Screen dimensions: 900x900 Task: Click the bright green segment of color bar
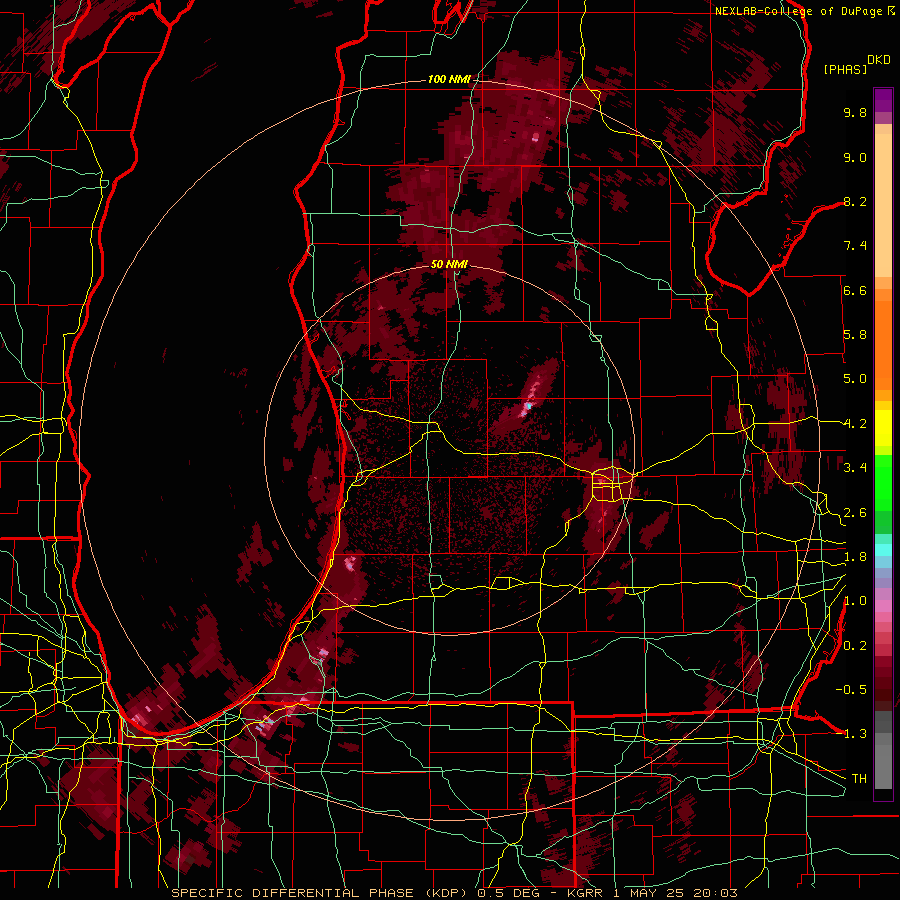coord(883,483)
